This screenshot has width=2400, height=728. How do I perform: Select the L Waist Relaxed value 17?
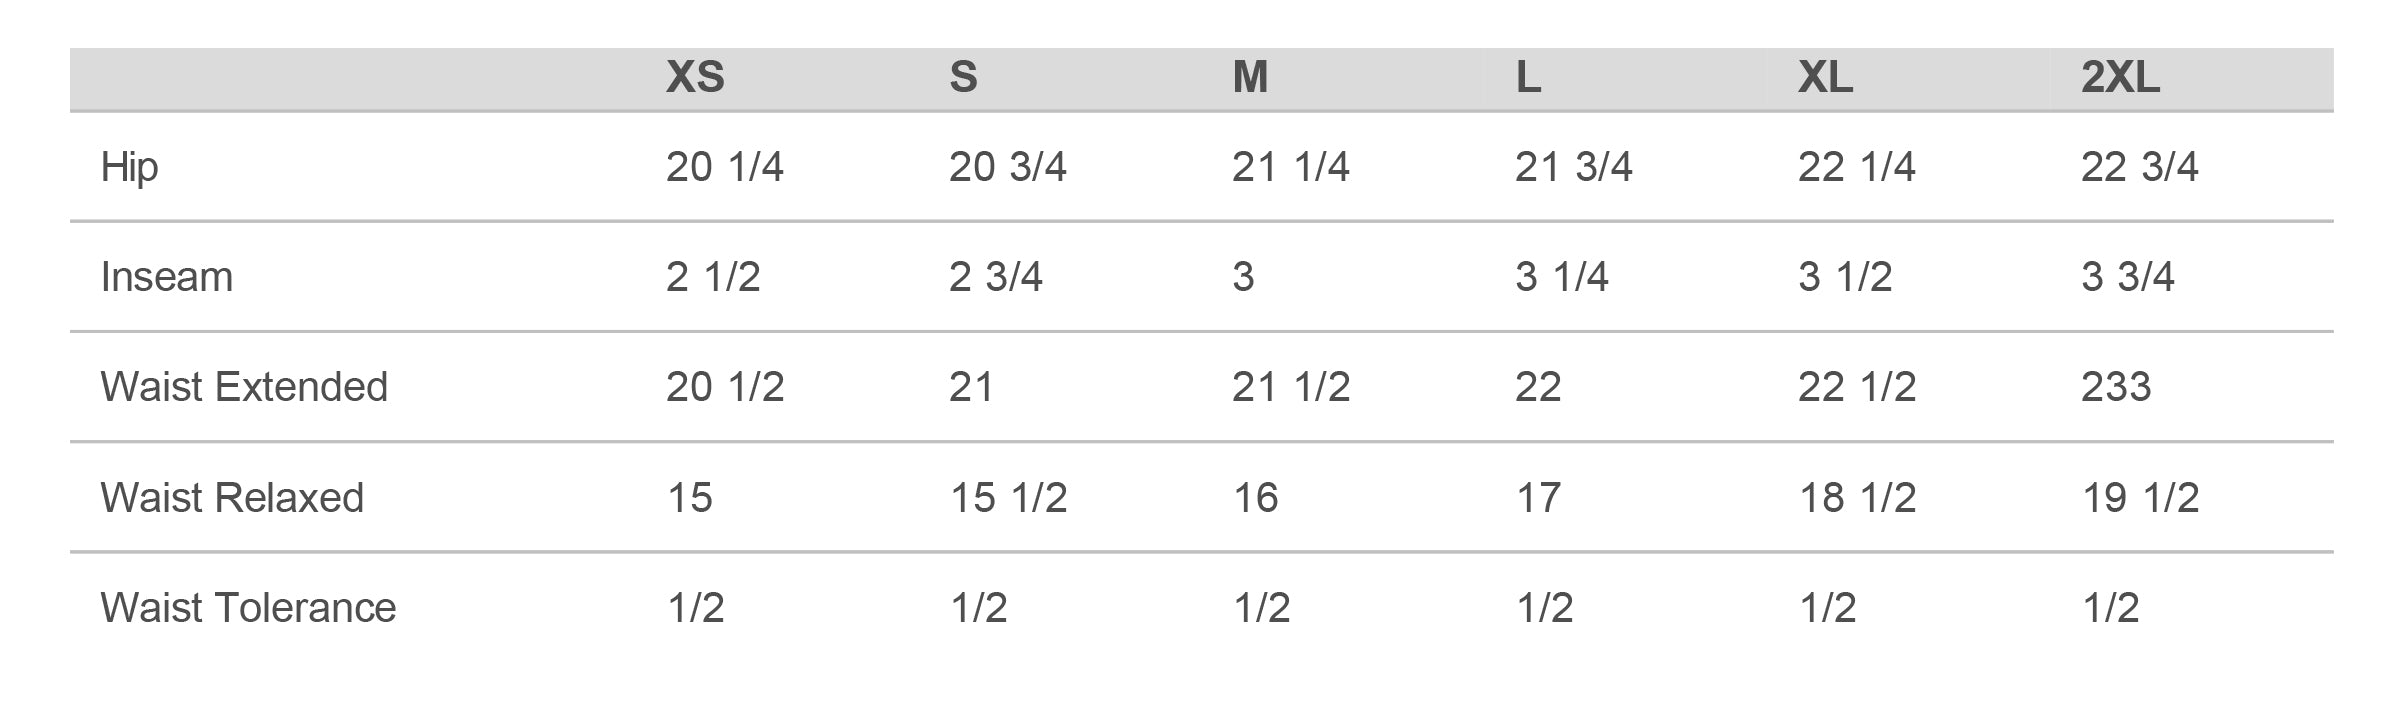point(1538,498)
